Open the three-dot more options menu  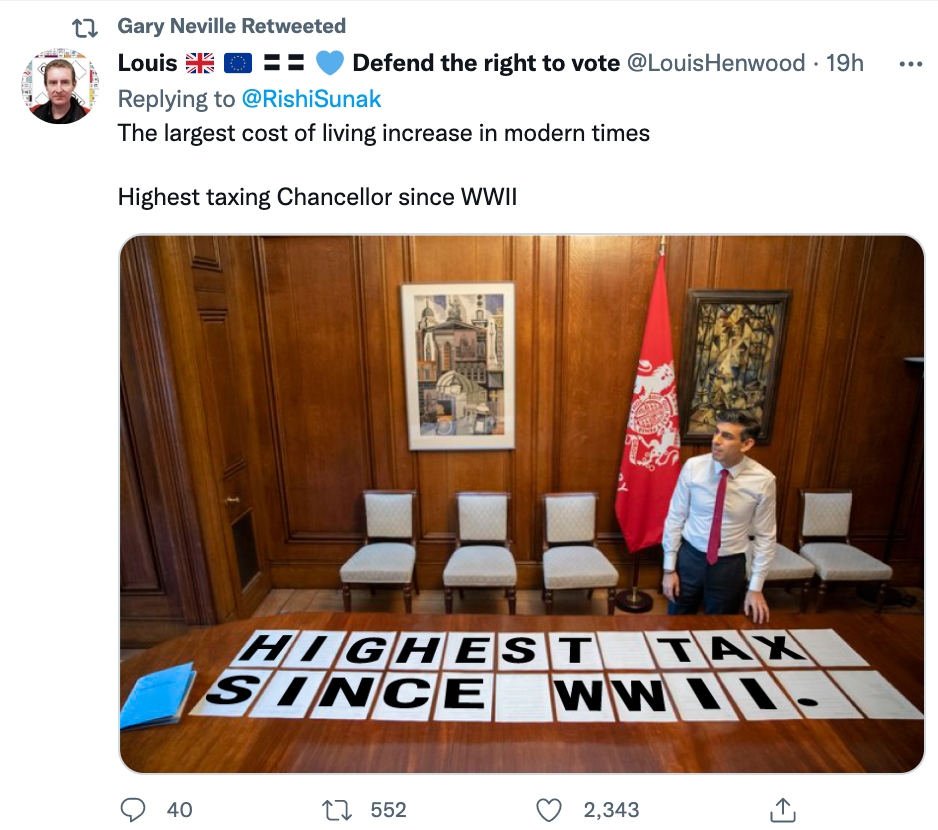click(x=910, y=64)
